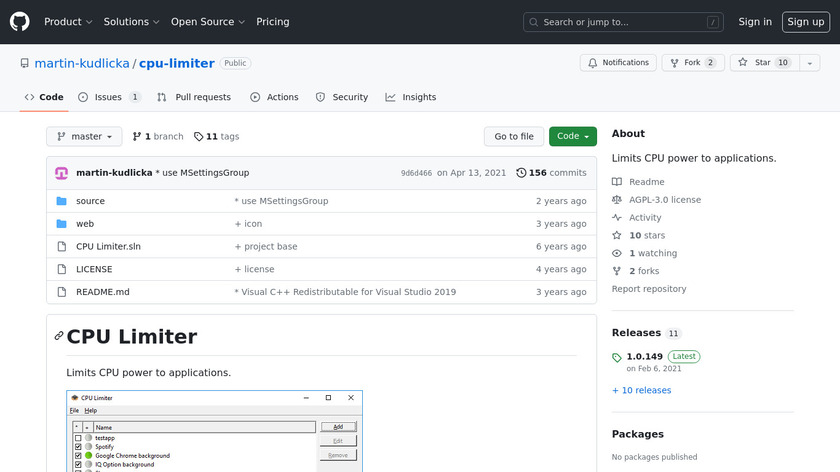
Task: Expand the Product menu in header
Action: coord(68,22)
